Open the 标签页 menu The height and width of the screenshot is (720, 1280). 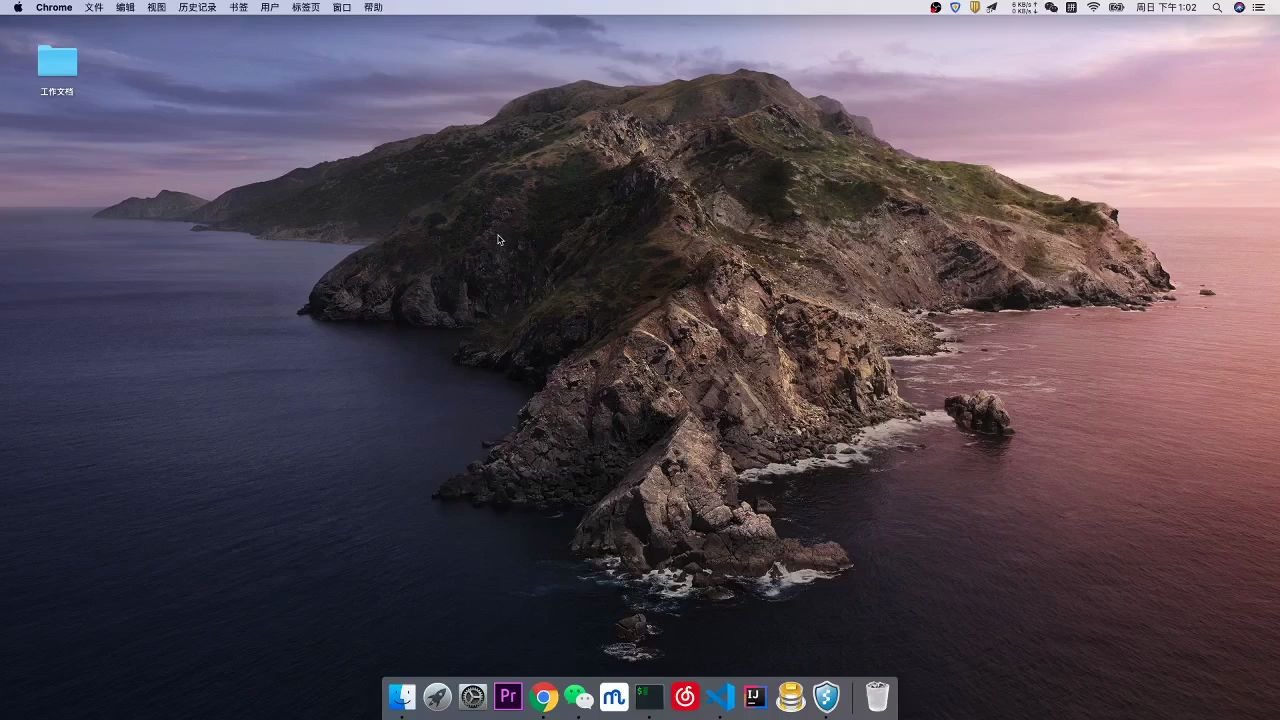tap(306, 7)
